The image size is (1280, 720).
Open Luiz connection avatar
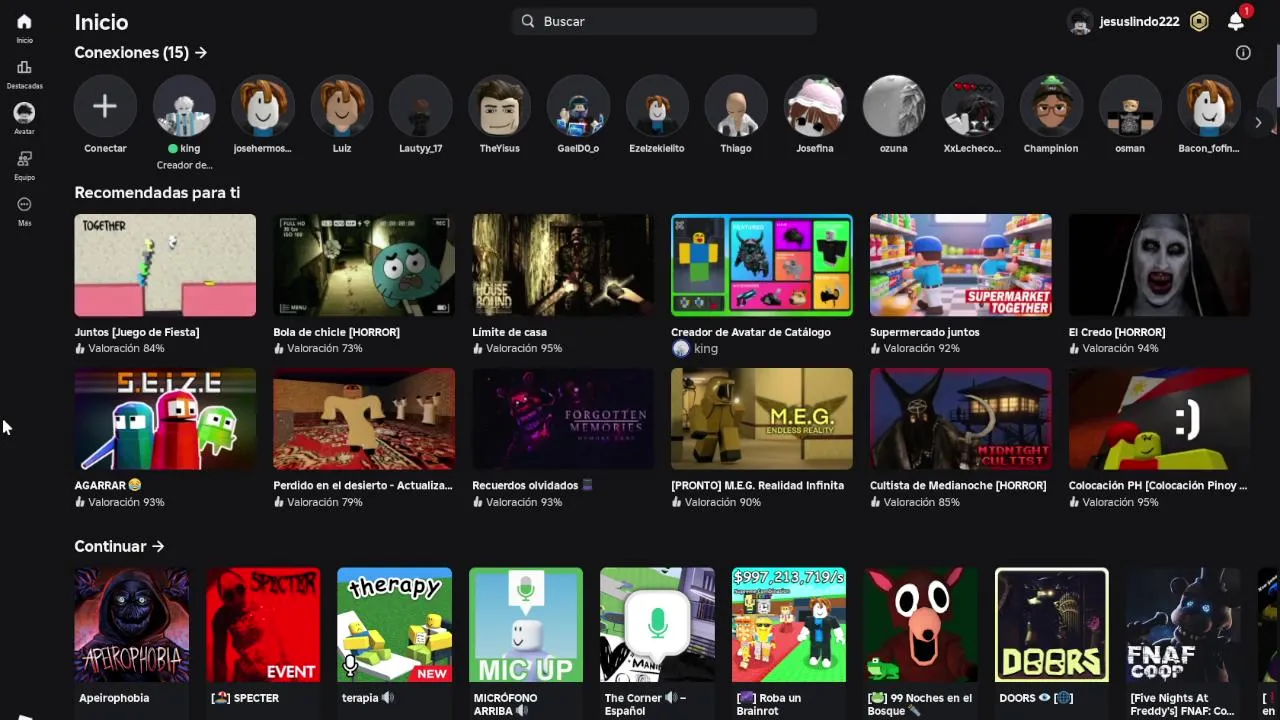point(341,106)
